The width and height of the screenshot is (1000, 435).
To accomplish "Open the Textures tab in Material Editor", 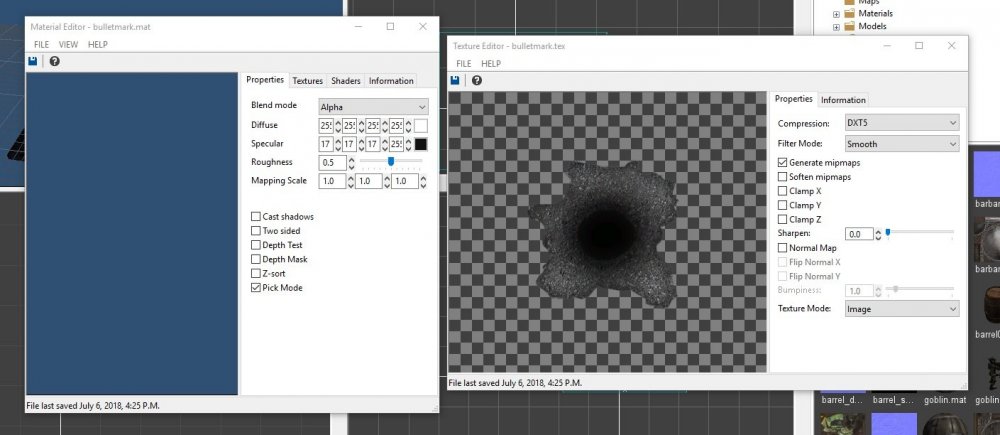I will pos(307,81).
